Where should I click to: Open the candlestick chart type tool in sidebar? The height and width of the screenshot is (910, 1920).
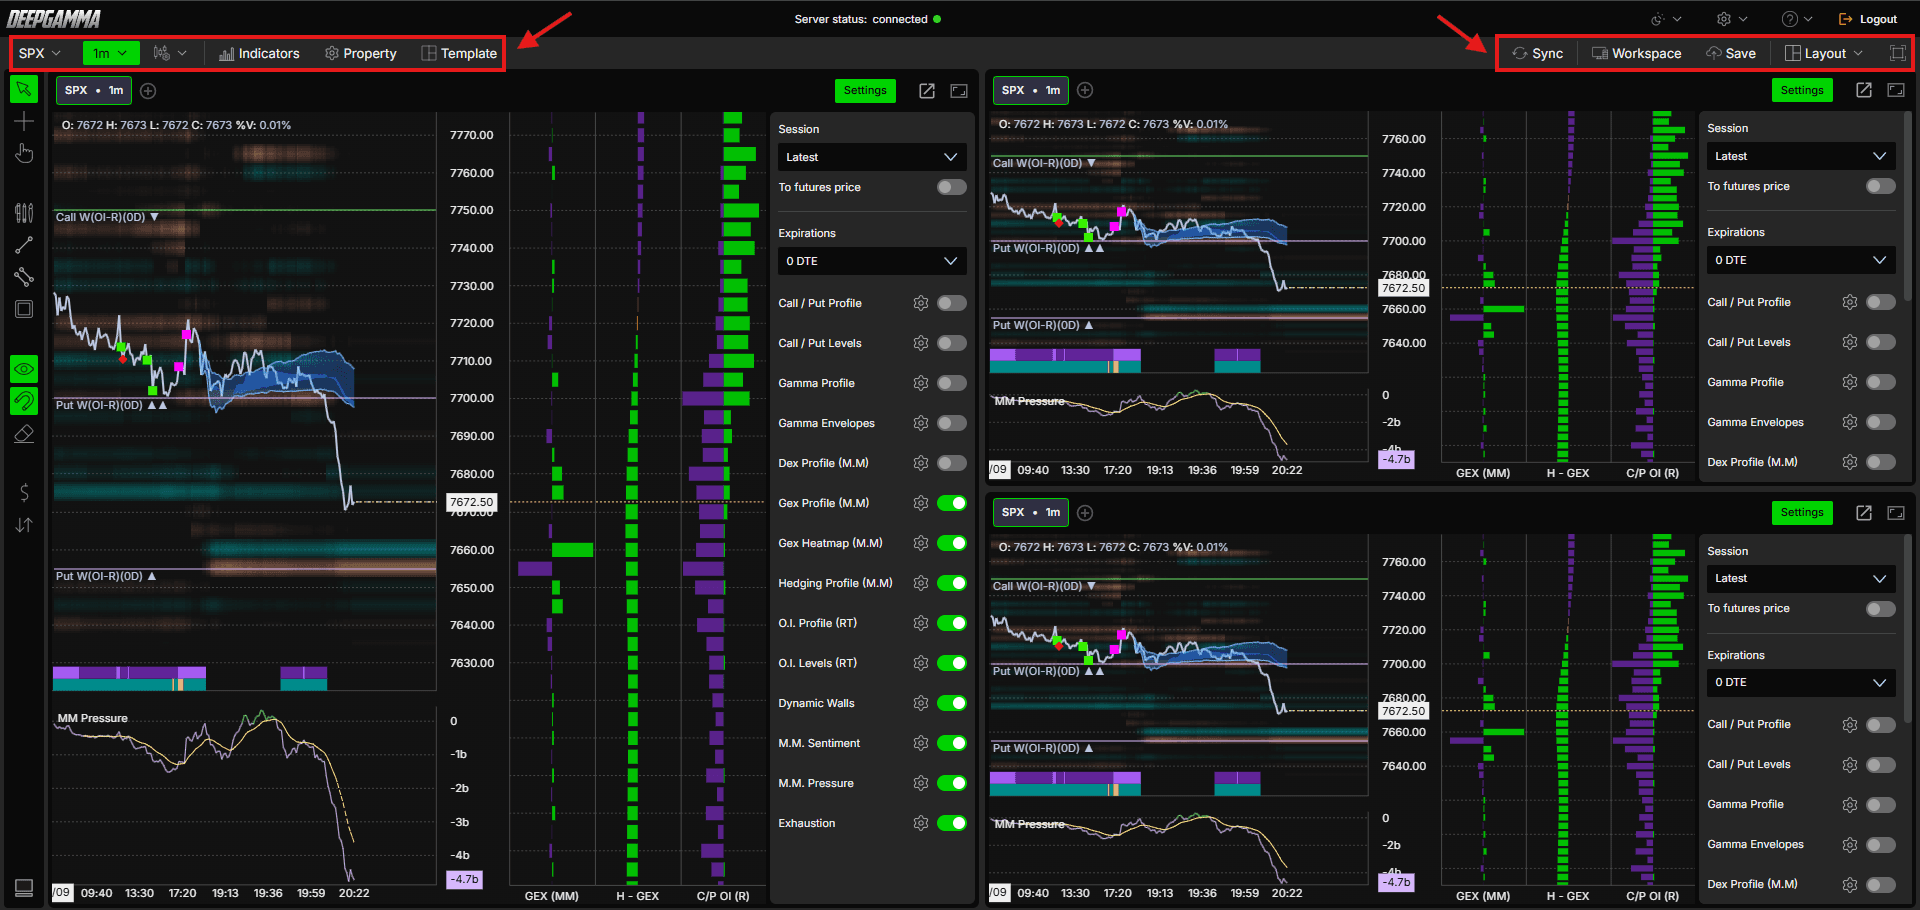click(24, 212)
